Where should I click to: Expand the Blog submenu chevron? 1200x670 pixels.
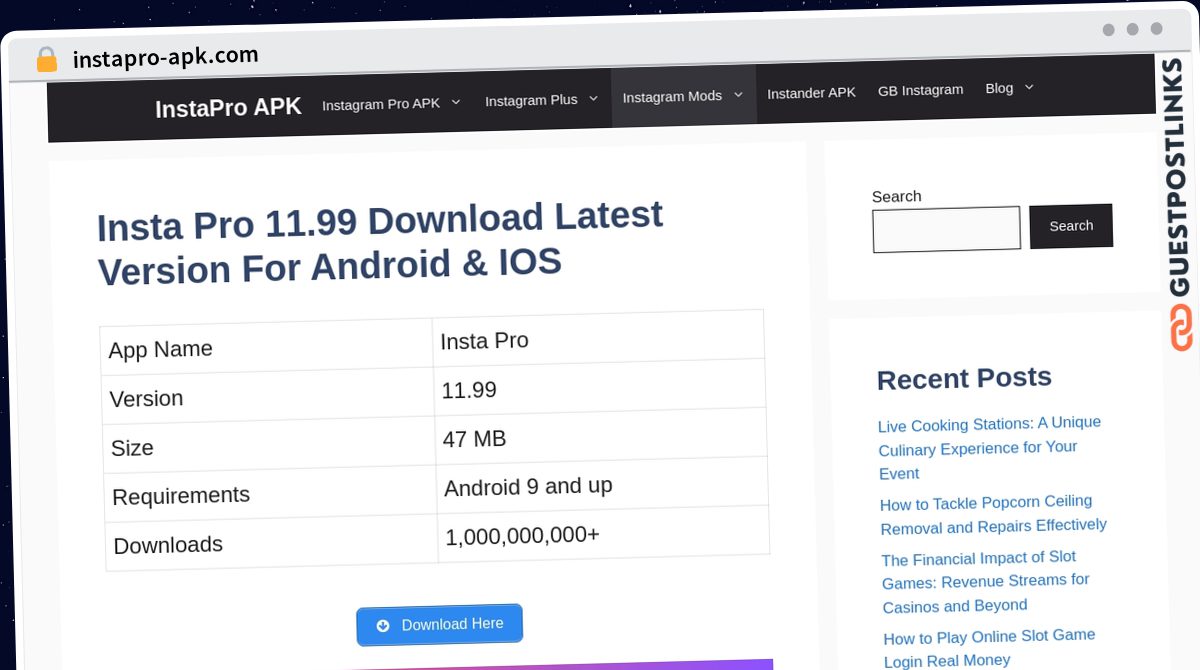(1029, 87)
